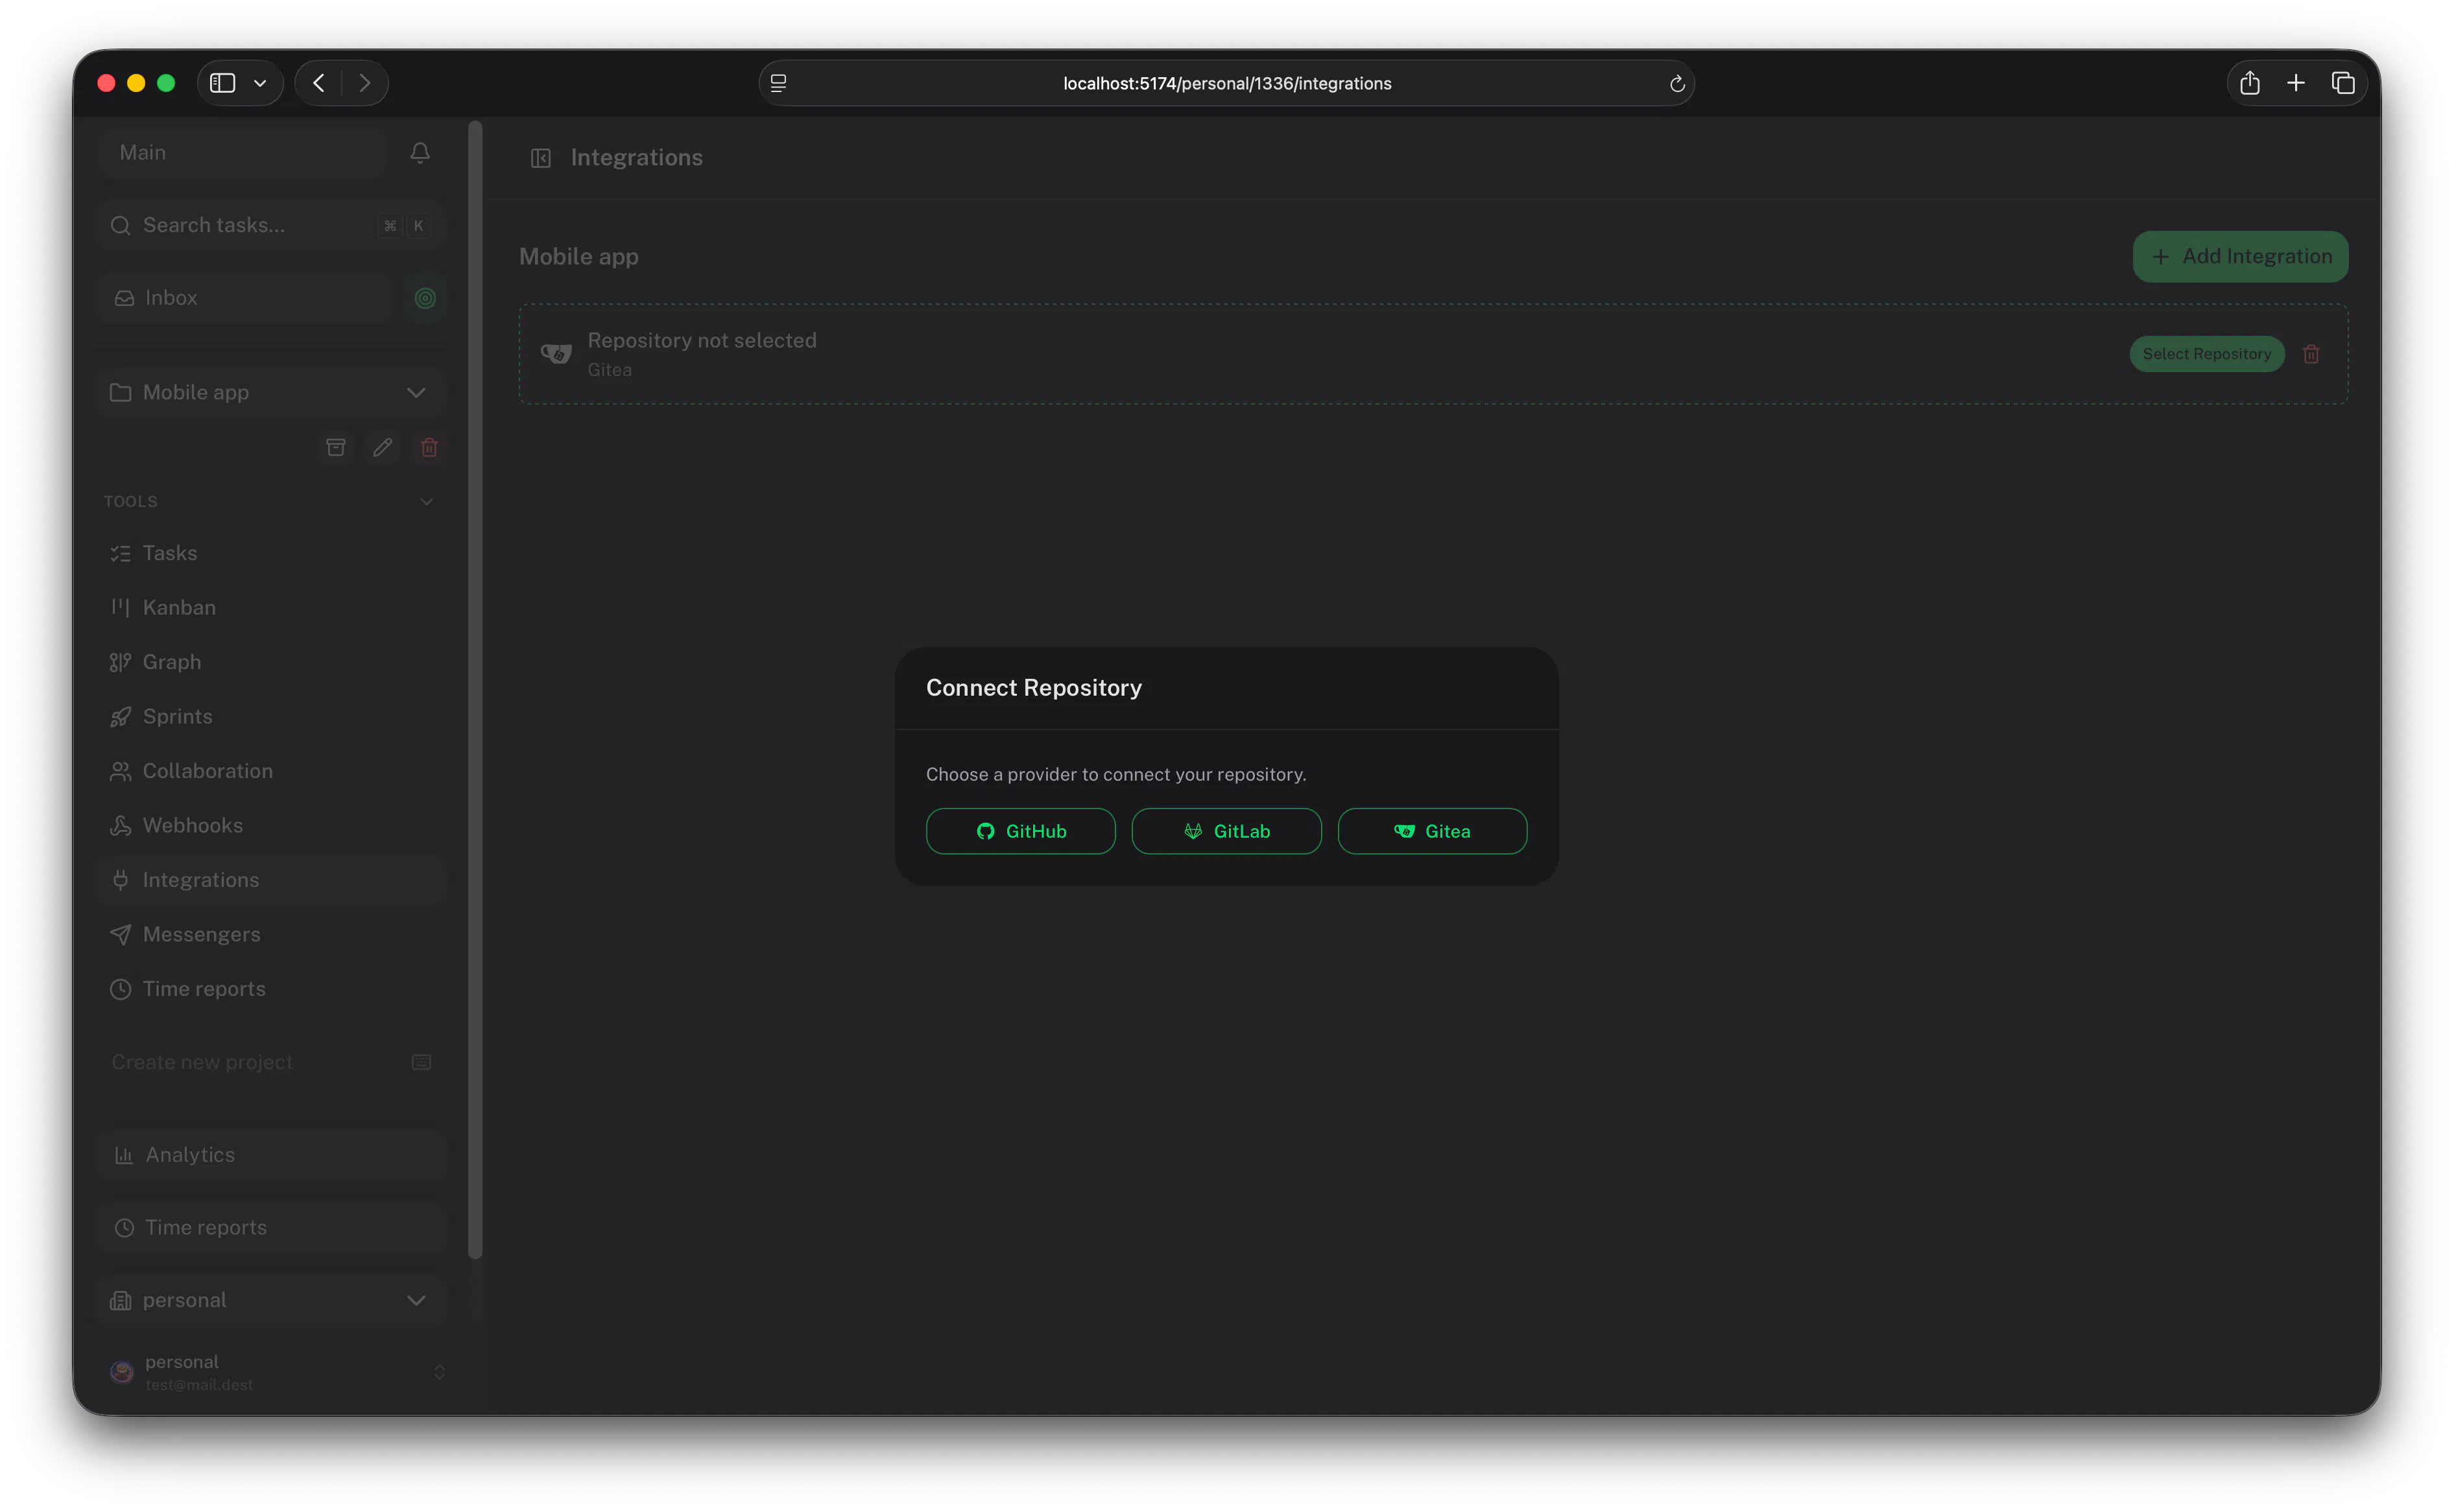Open Graph tool in sidebar
Viewport: 2454px width, 1512px height.
tap(270, 662)
